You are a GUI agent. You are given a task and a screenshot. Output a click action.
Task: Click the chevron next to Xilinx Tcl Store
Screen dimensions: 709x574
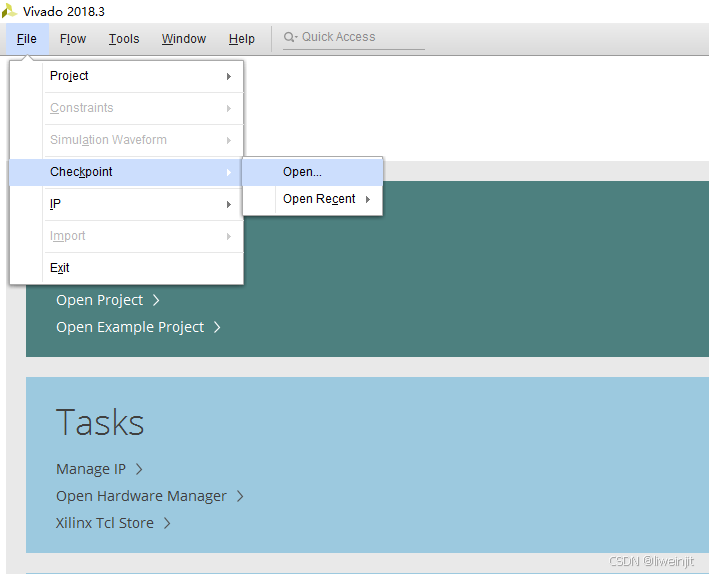pos(167,523)
